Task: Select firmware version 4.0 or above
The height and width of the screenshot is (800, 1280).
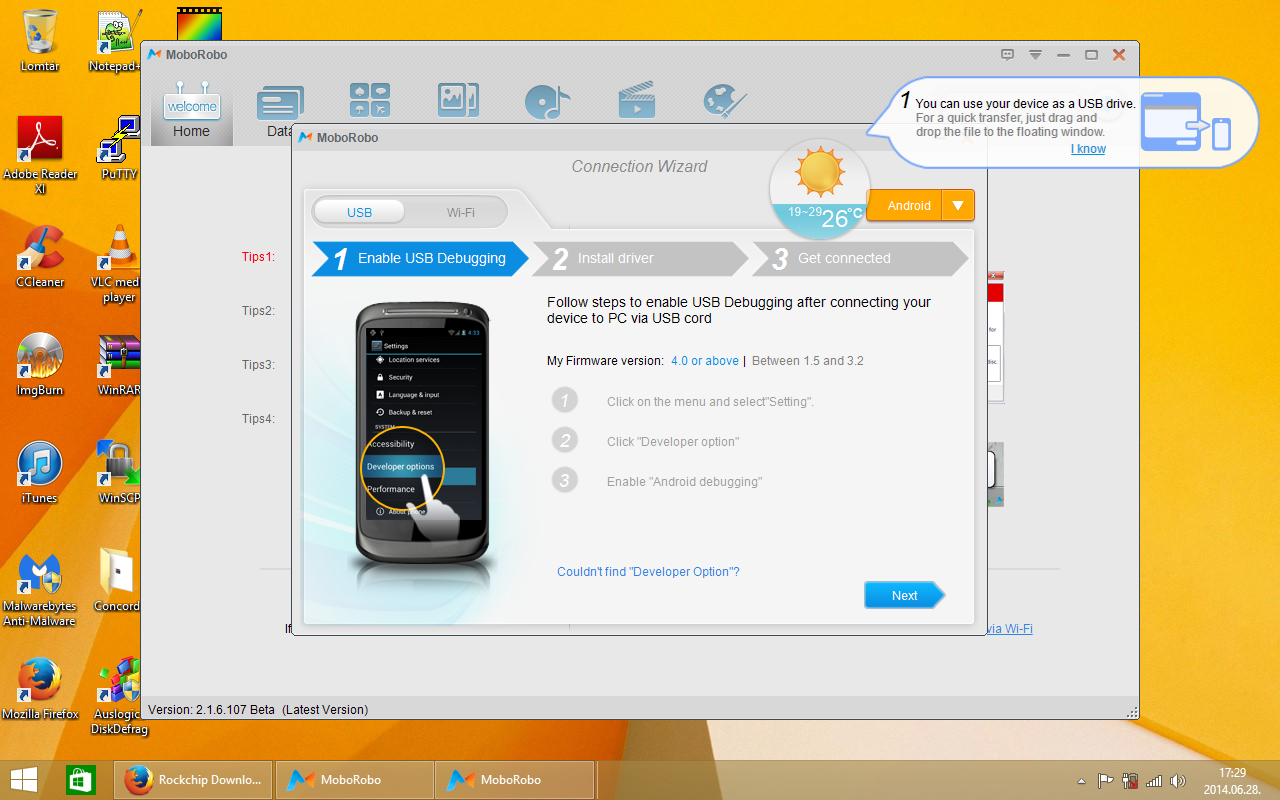Action: pyautogui.click(x=704, y=361)
